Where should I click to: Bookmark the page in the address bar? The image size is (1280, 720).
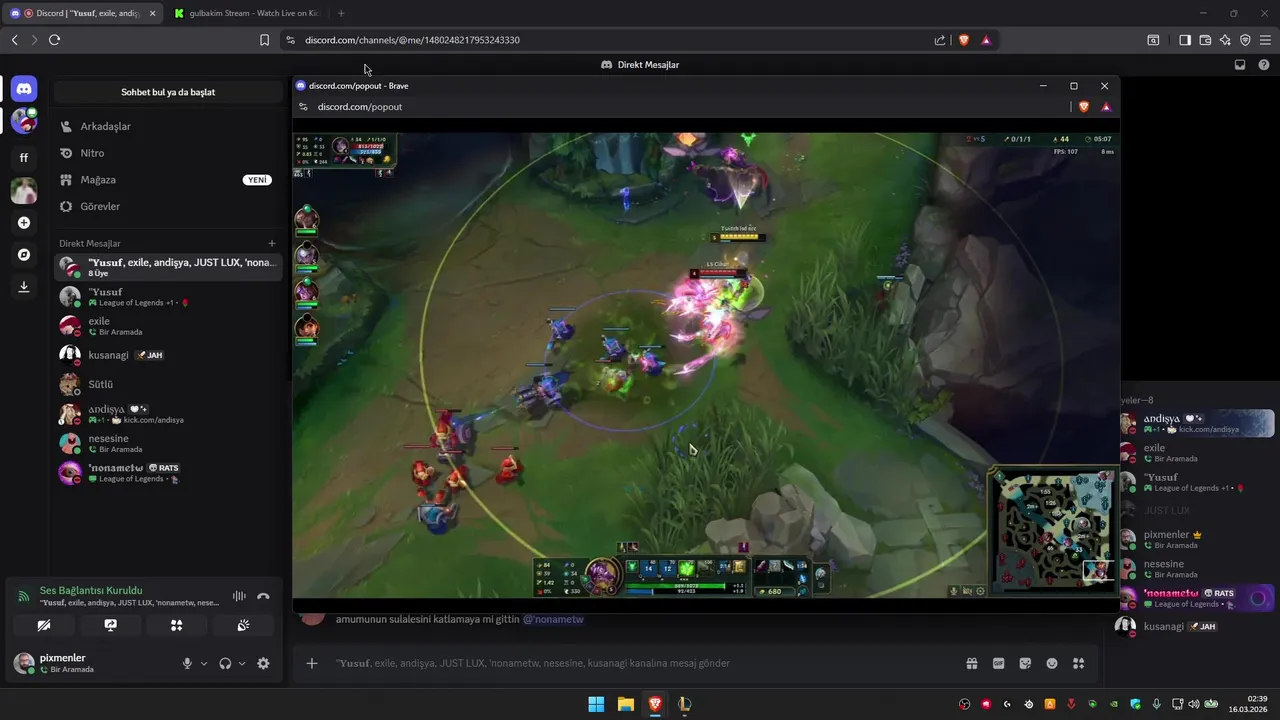pos(264,40)
